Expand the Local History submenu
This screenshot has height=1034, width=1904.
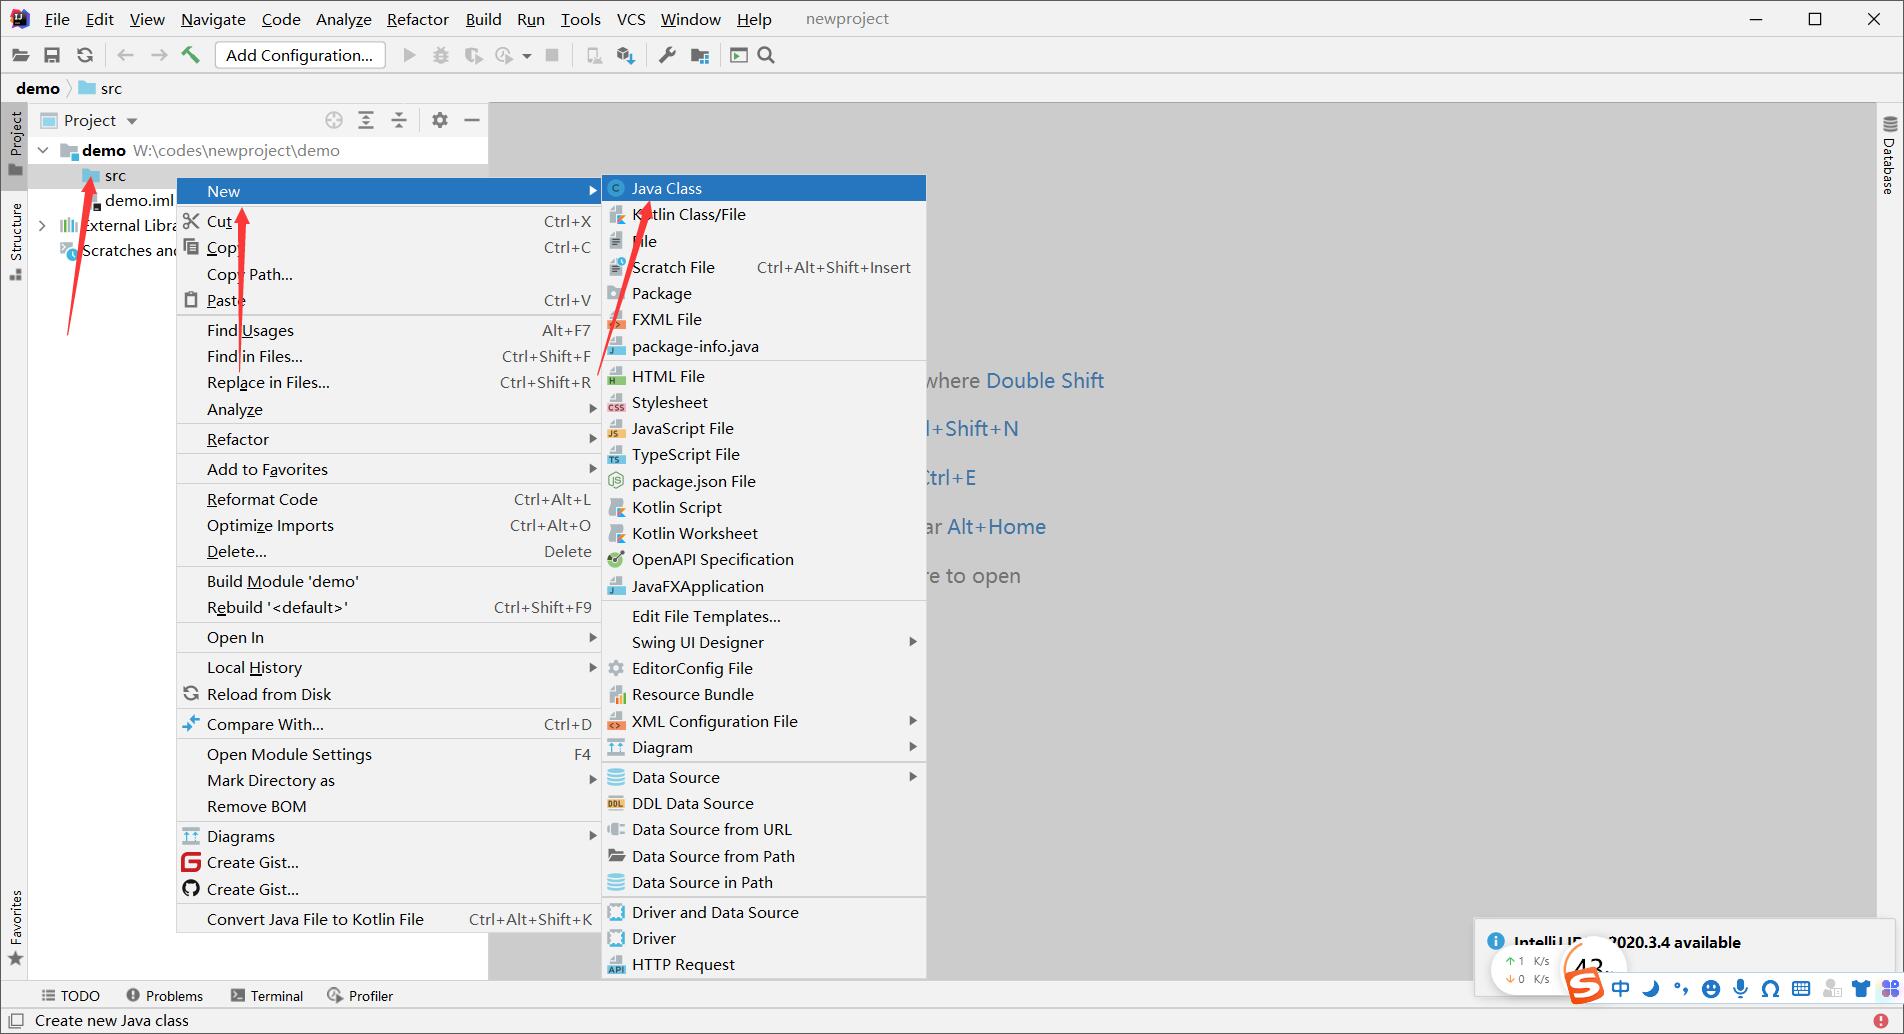point(388,667)
